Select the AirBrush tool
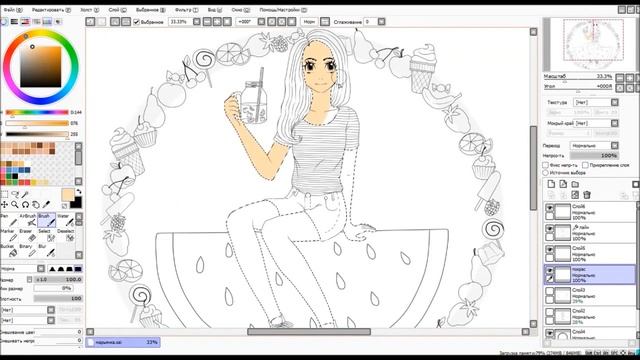Image resolution: width=640 pixels, height=360 pixels. (28, 220)
